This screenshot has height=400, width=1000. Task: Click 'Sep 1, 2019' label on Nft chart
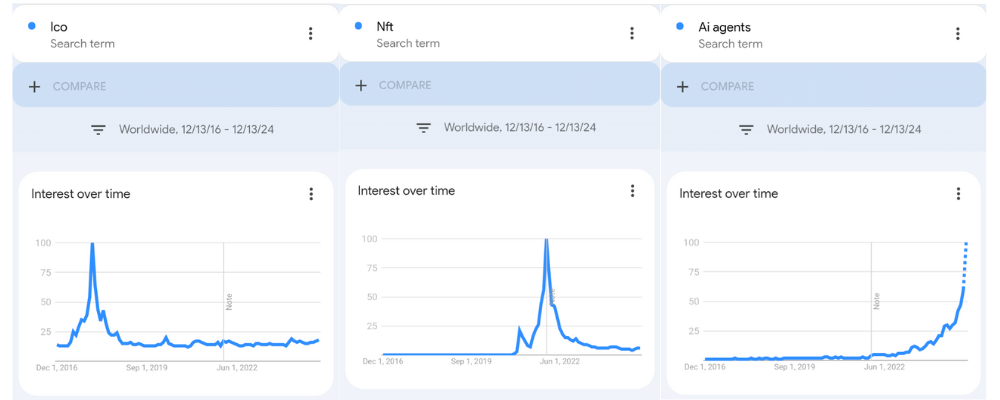(x=471, y=361)
